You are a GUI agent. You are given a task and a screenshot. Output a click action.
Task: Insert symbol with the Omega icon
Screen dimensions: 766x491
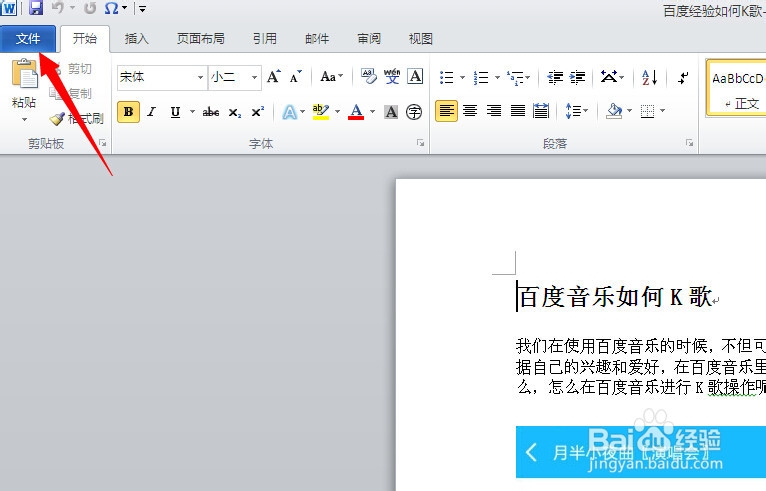tap(112, 8)
